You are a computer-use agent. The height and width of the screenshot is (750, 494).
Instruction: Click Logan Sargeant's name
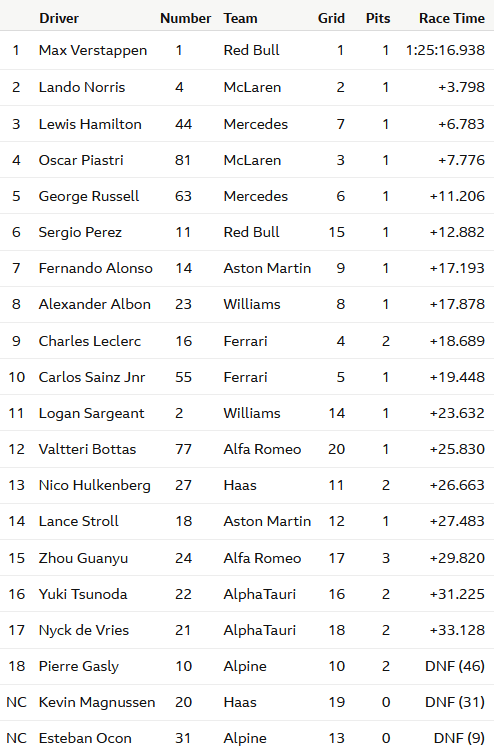click(x=91, y=413)
